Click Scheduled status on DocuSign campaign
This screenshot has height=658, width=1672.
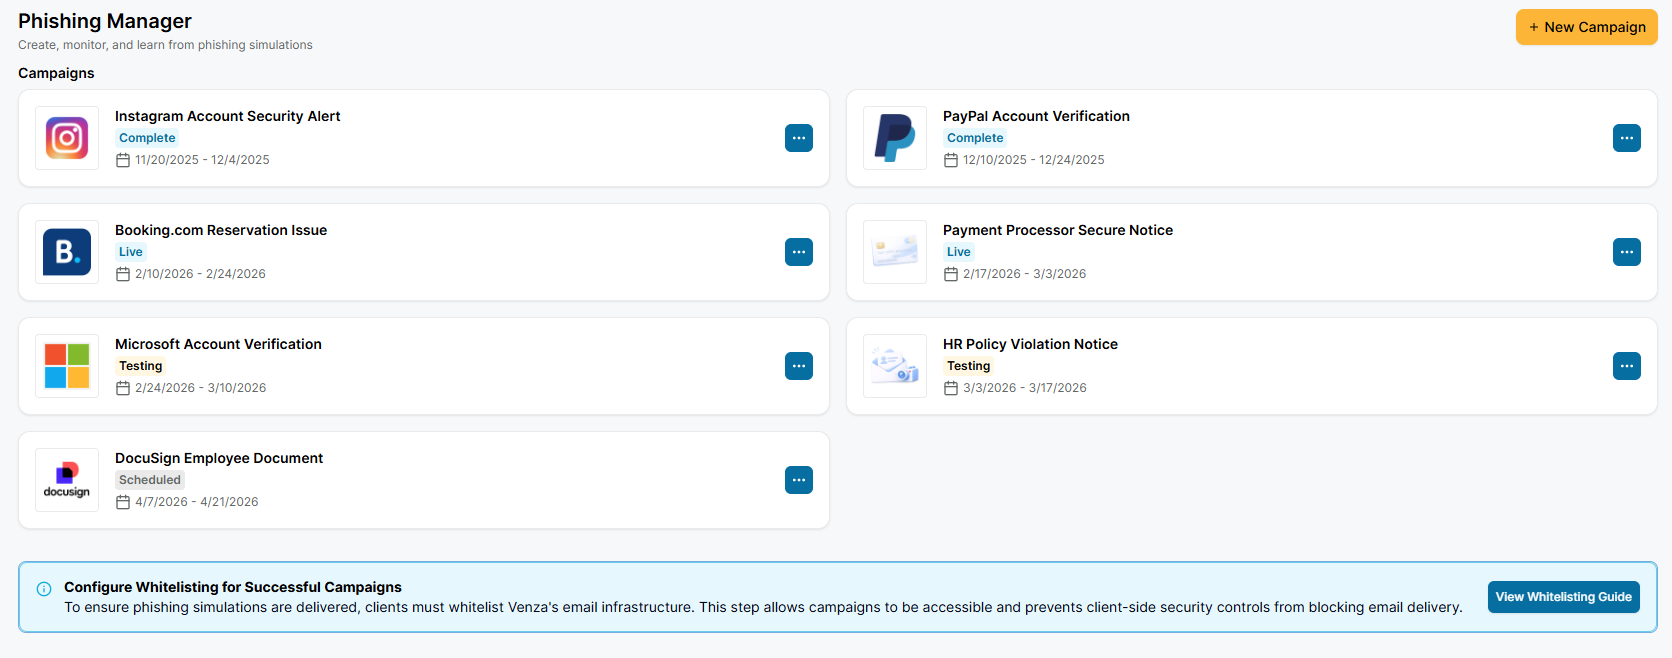(x=150, y=480)
